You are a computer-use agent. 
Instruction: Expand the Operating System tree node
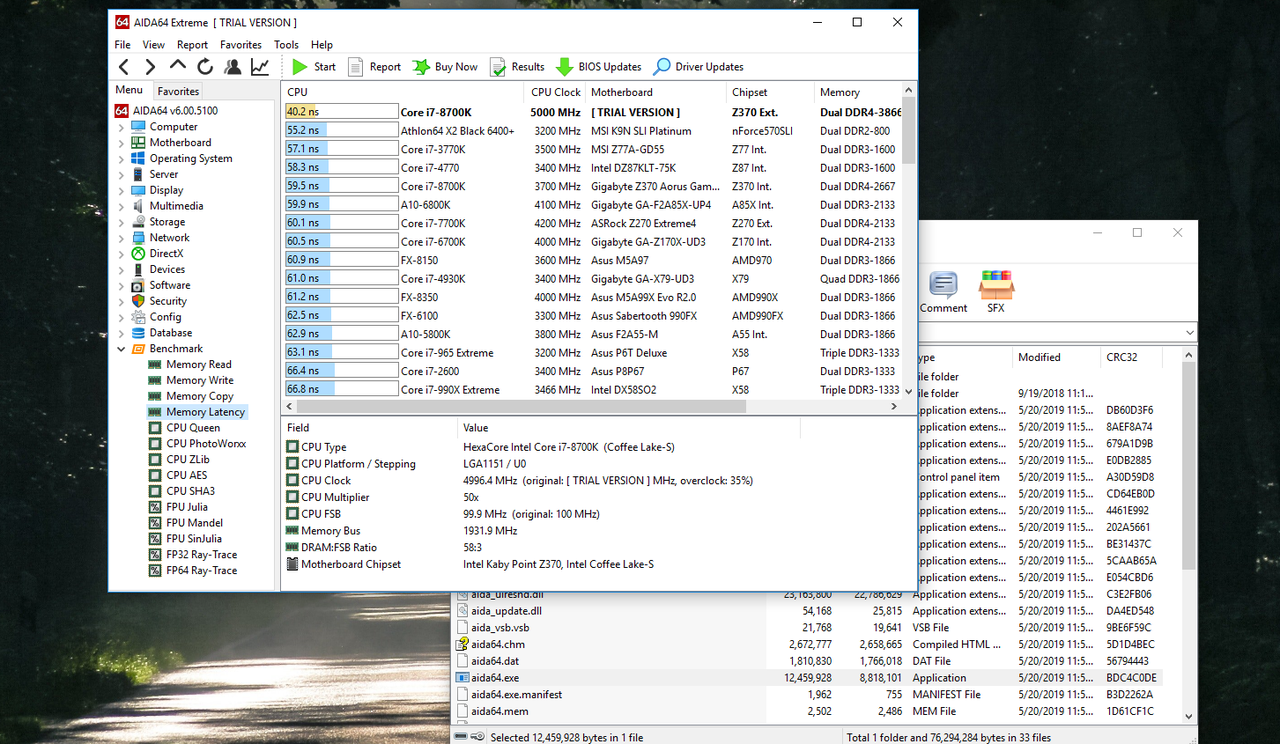coord(122,159)
